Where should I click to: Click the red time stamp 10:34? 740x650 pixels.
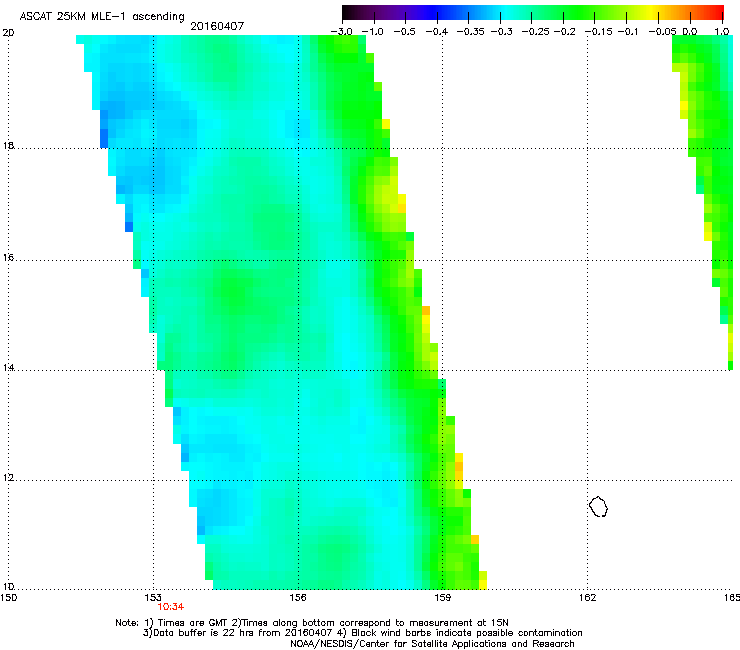coord(171,607)
